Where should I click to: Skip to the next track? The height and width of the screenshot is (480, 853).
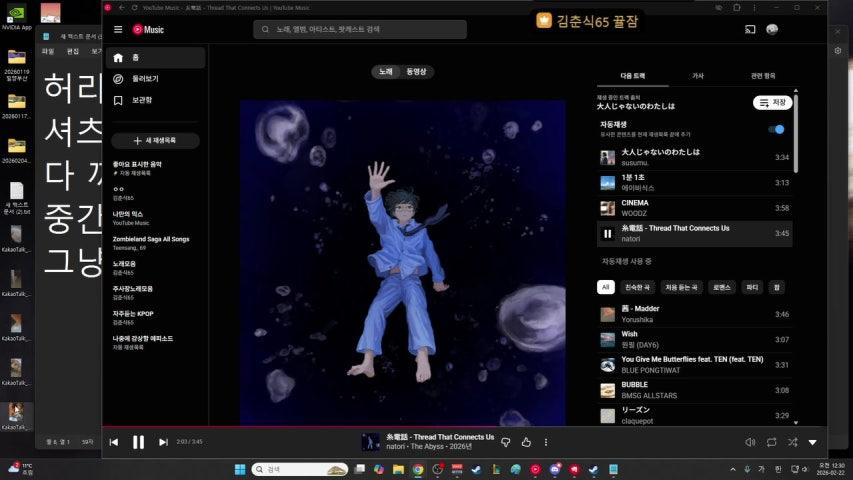pos(163,442)
